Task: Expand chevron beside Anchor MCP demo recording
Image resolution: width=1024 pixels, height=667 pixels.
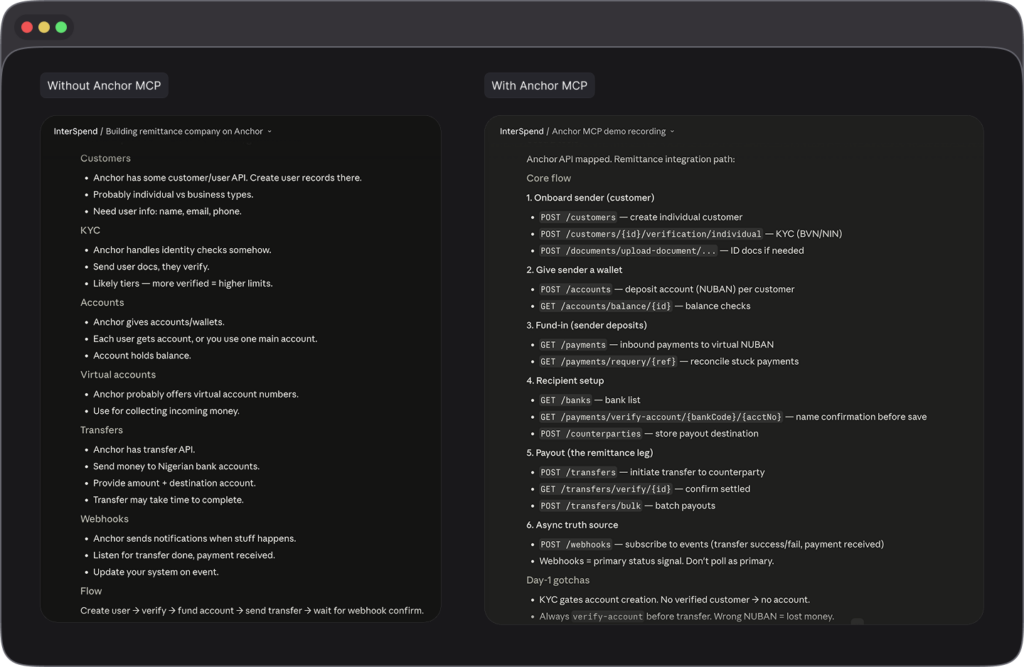Action: point(672,132)
